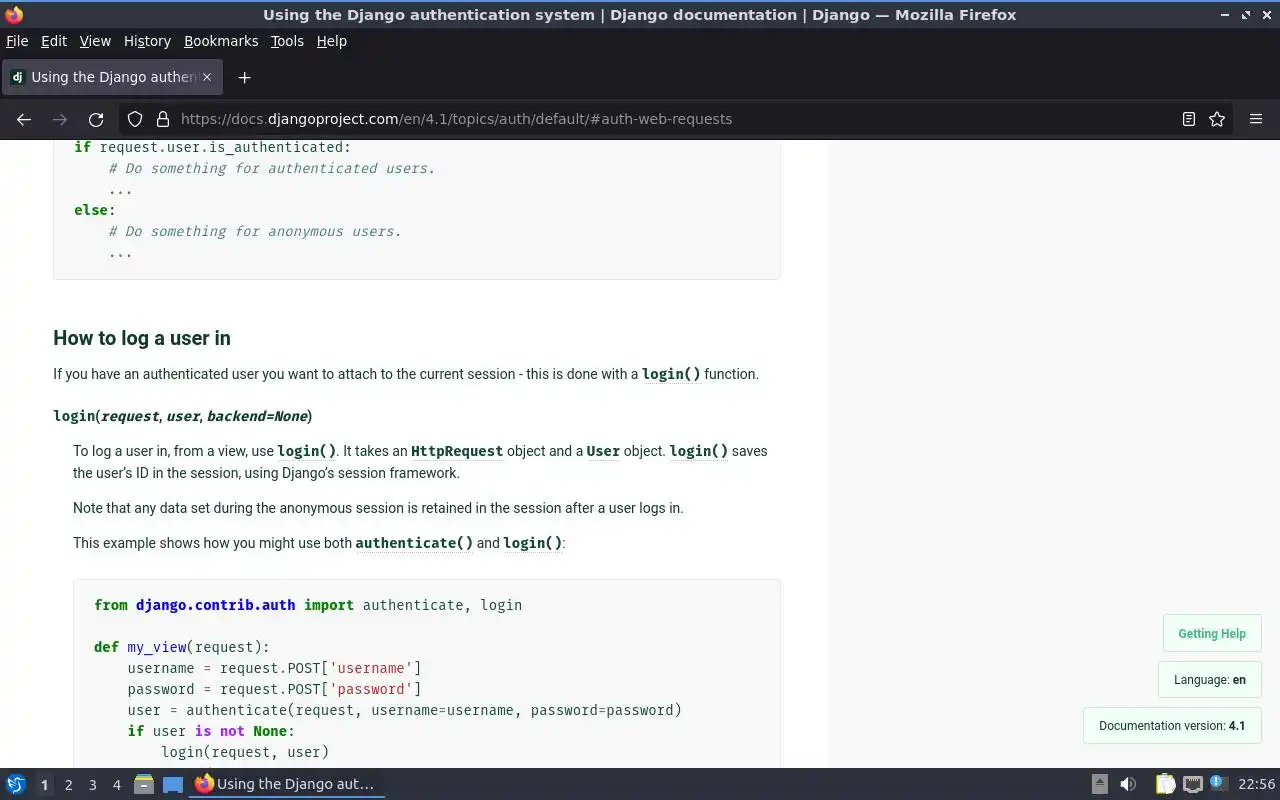Click the Getting Help button

click(1212, 633)
